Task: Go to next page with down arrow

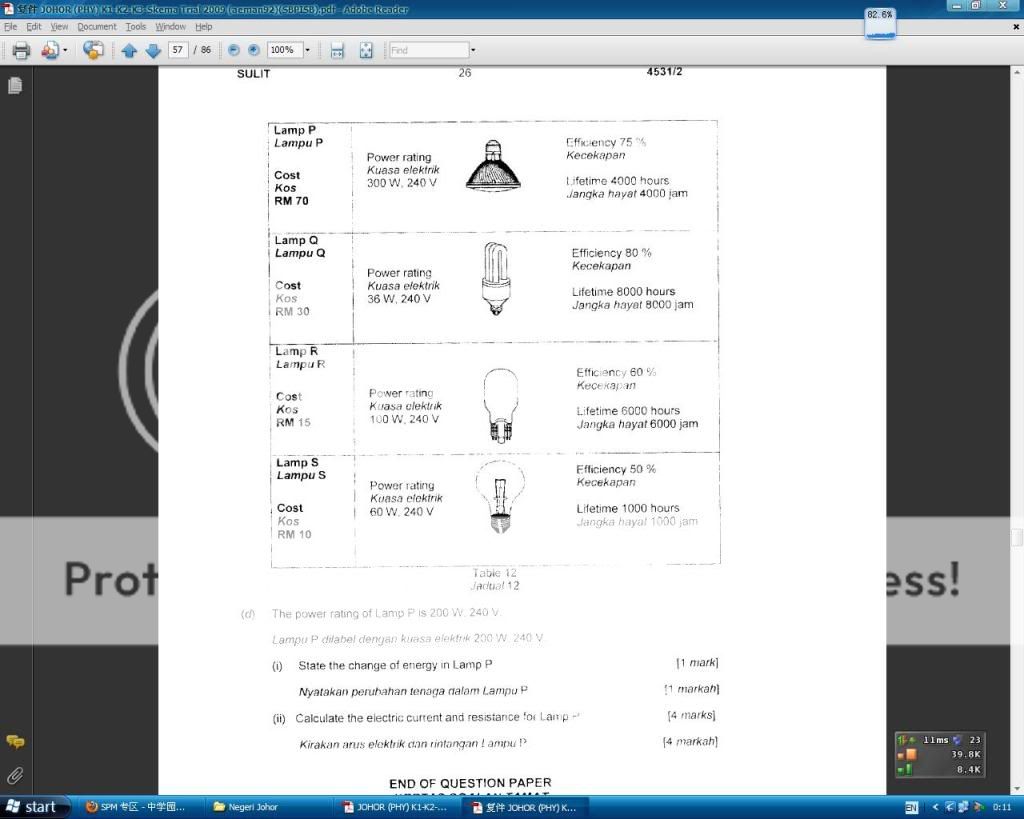Action: [152, 50]
